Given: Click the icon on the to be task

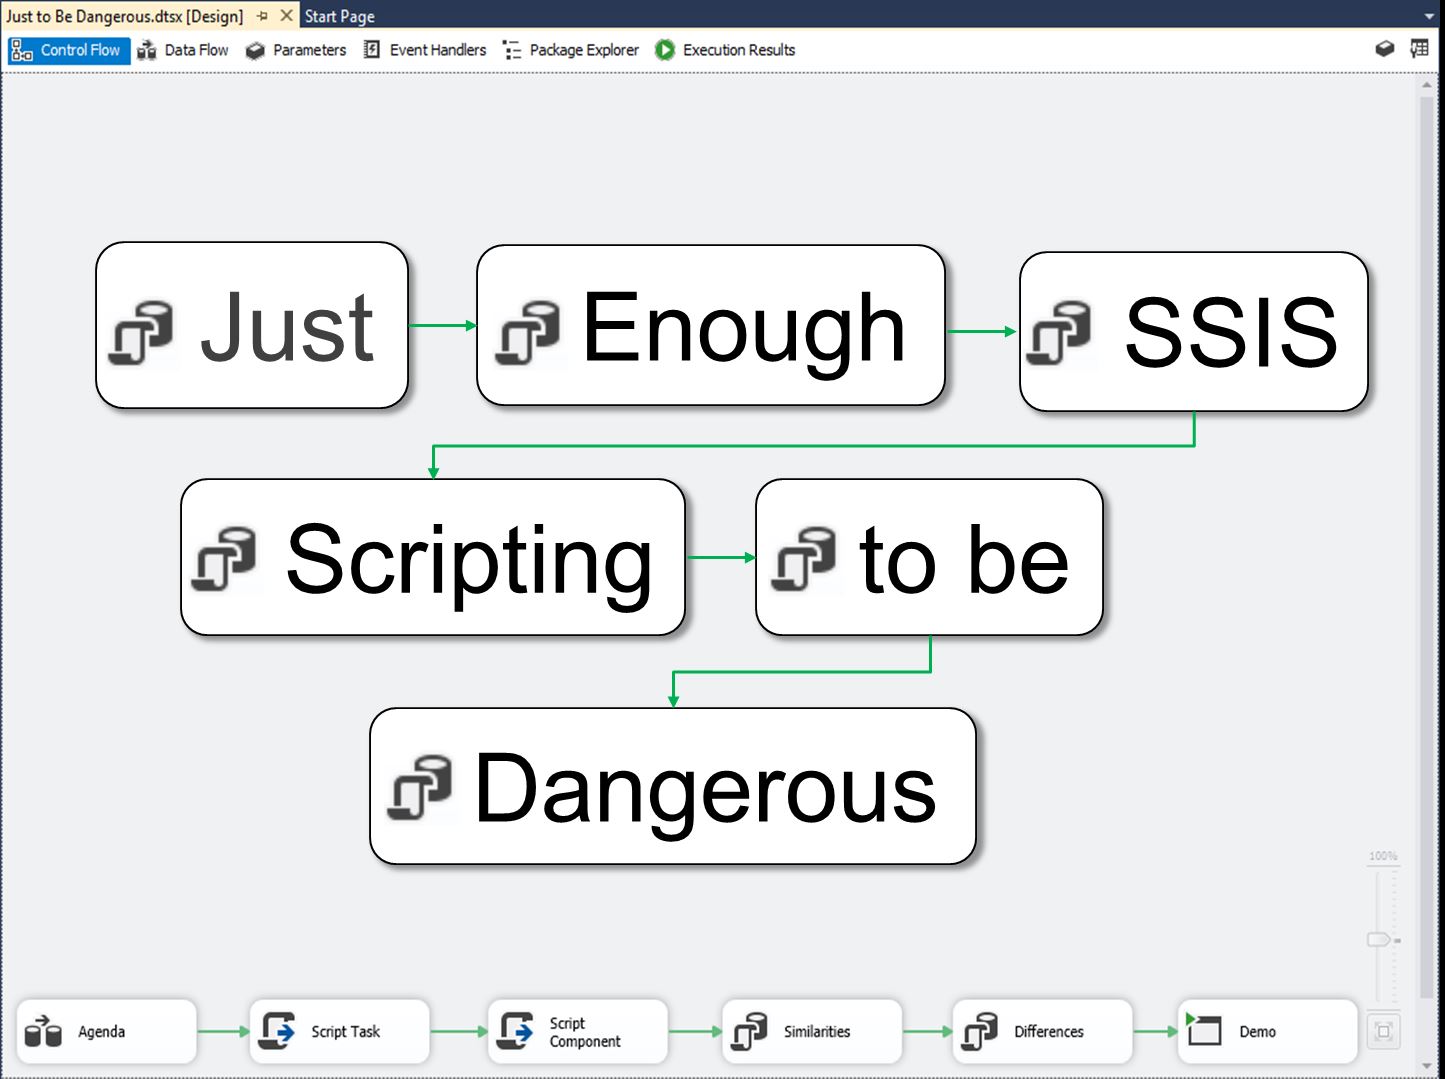Looking at the screenshot, I should (x=804, y=559).
